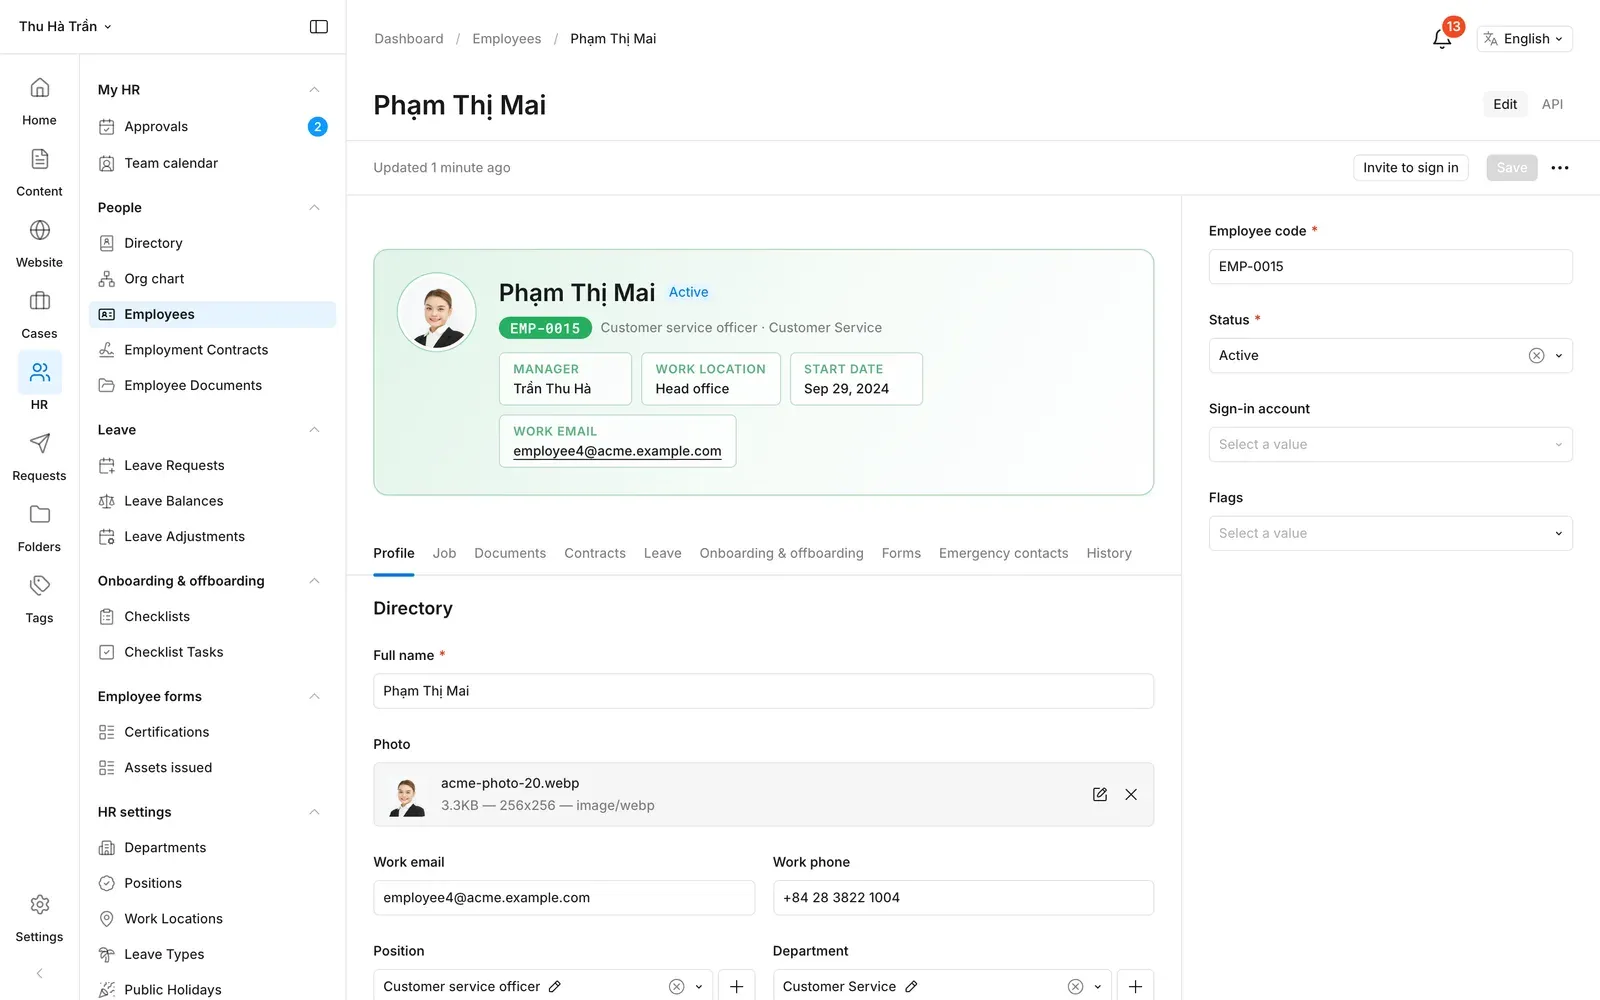Collapse the My HR section
The width and height of the screenshot is (1600, 1000).
[314, 90]
